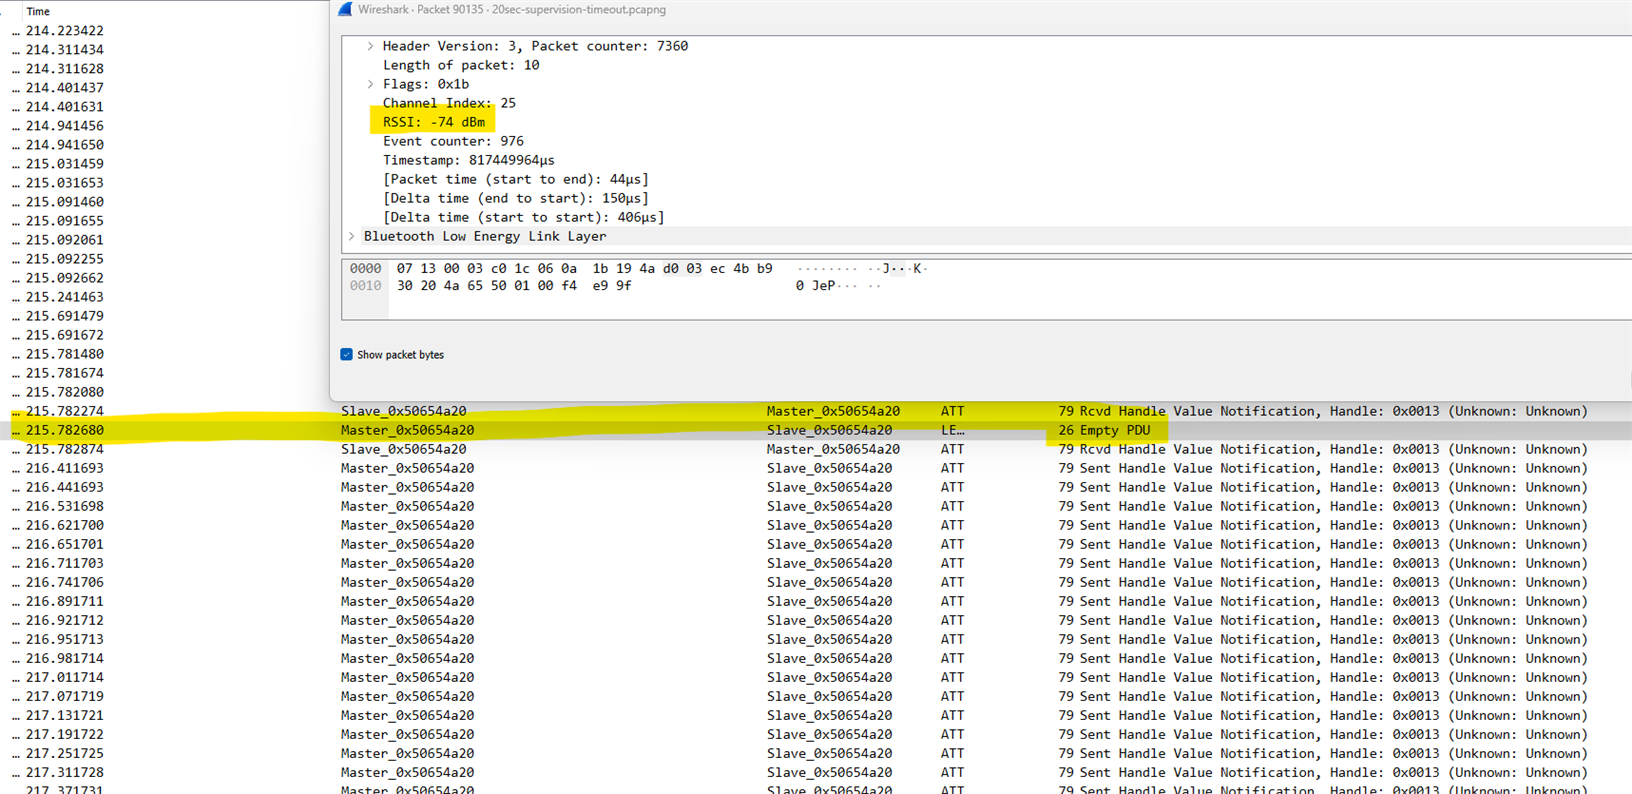Select Delta time (end to start) line
1632x794 pixels.
coord(516,198)
